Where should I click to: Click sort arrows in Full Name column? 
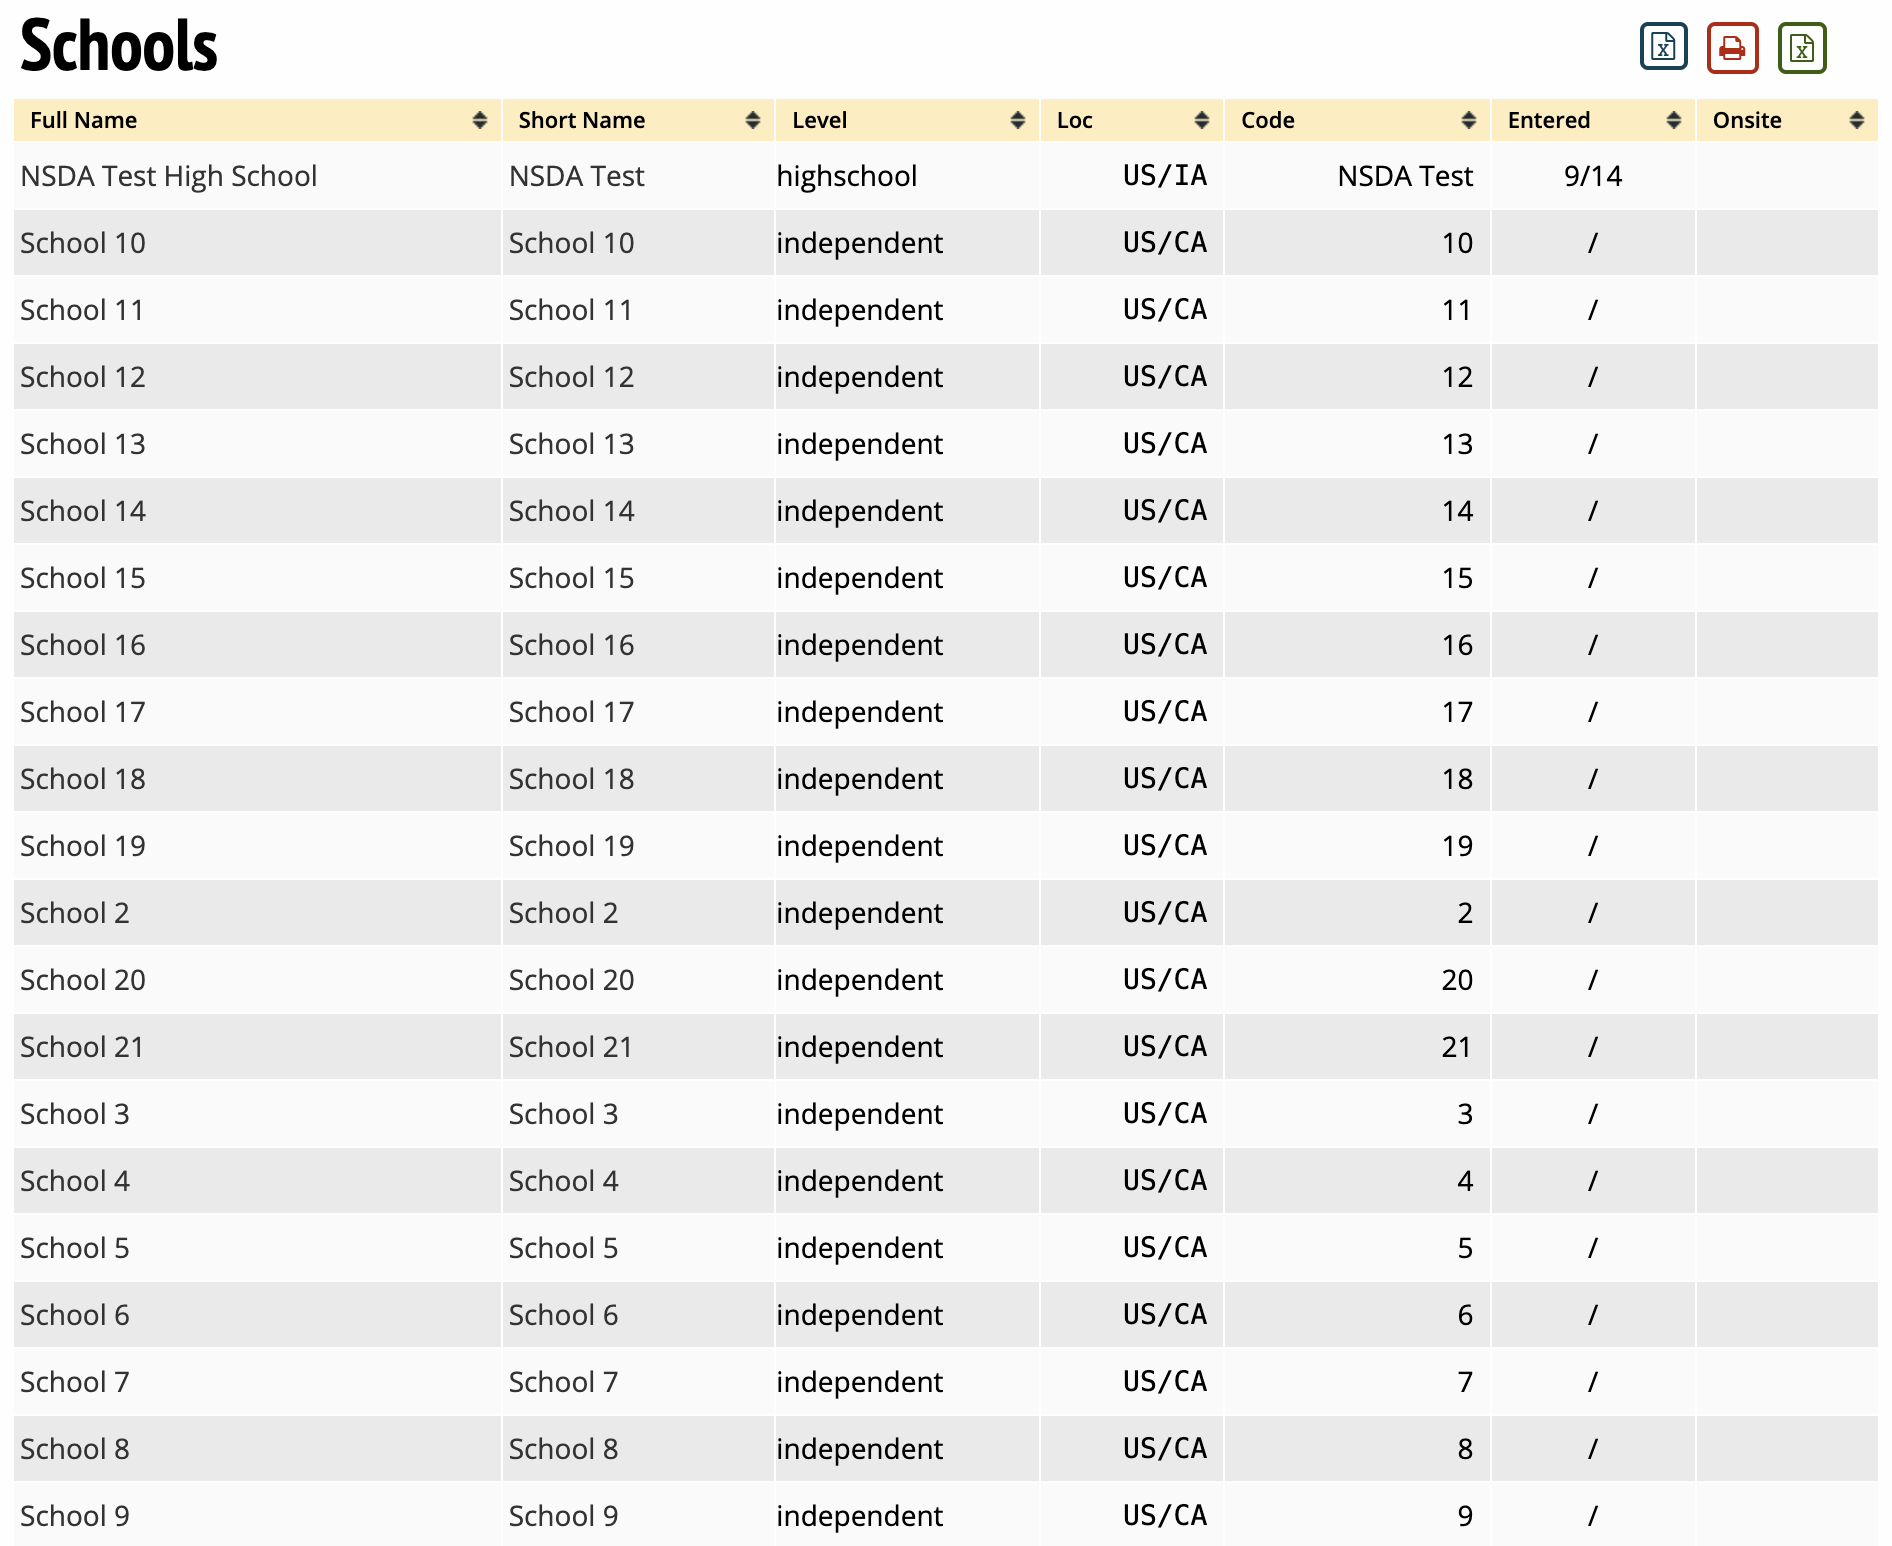pyautogui.click(x=480, y=120)
